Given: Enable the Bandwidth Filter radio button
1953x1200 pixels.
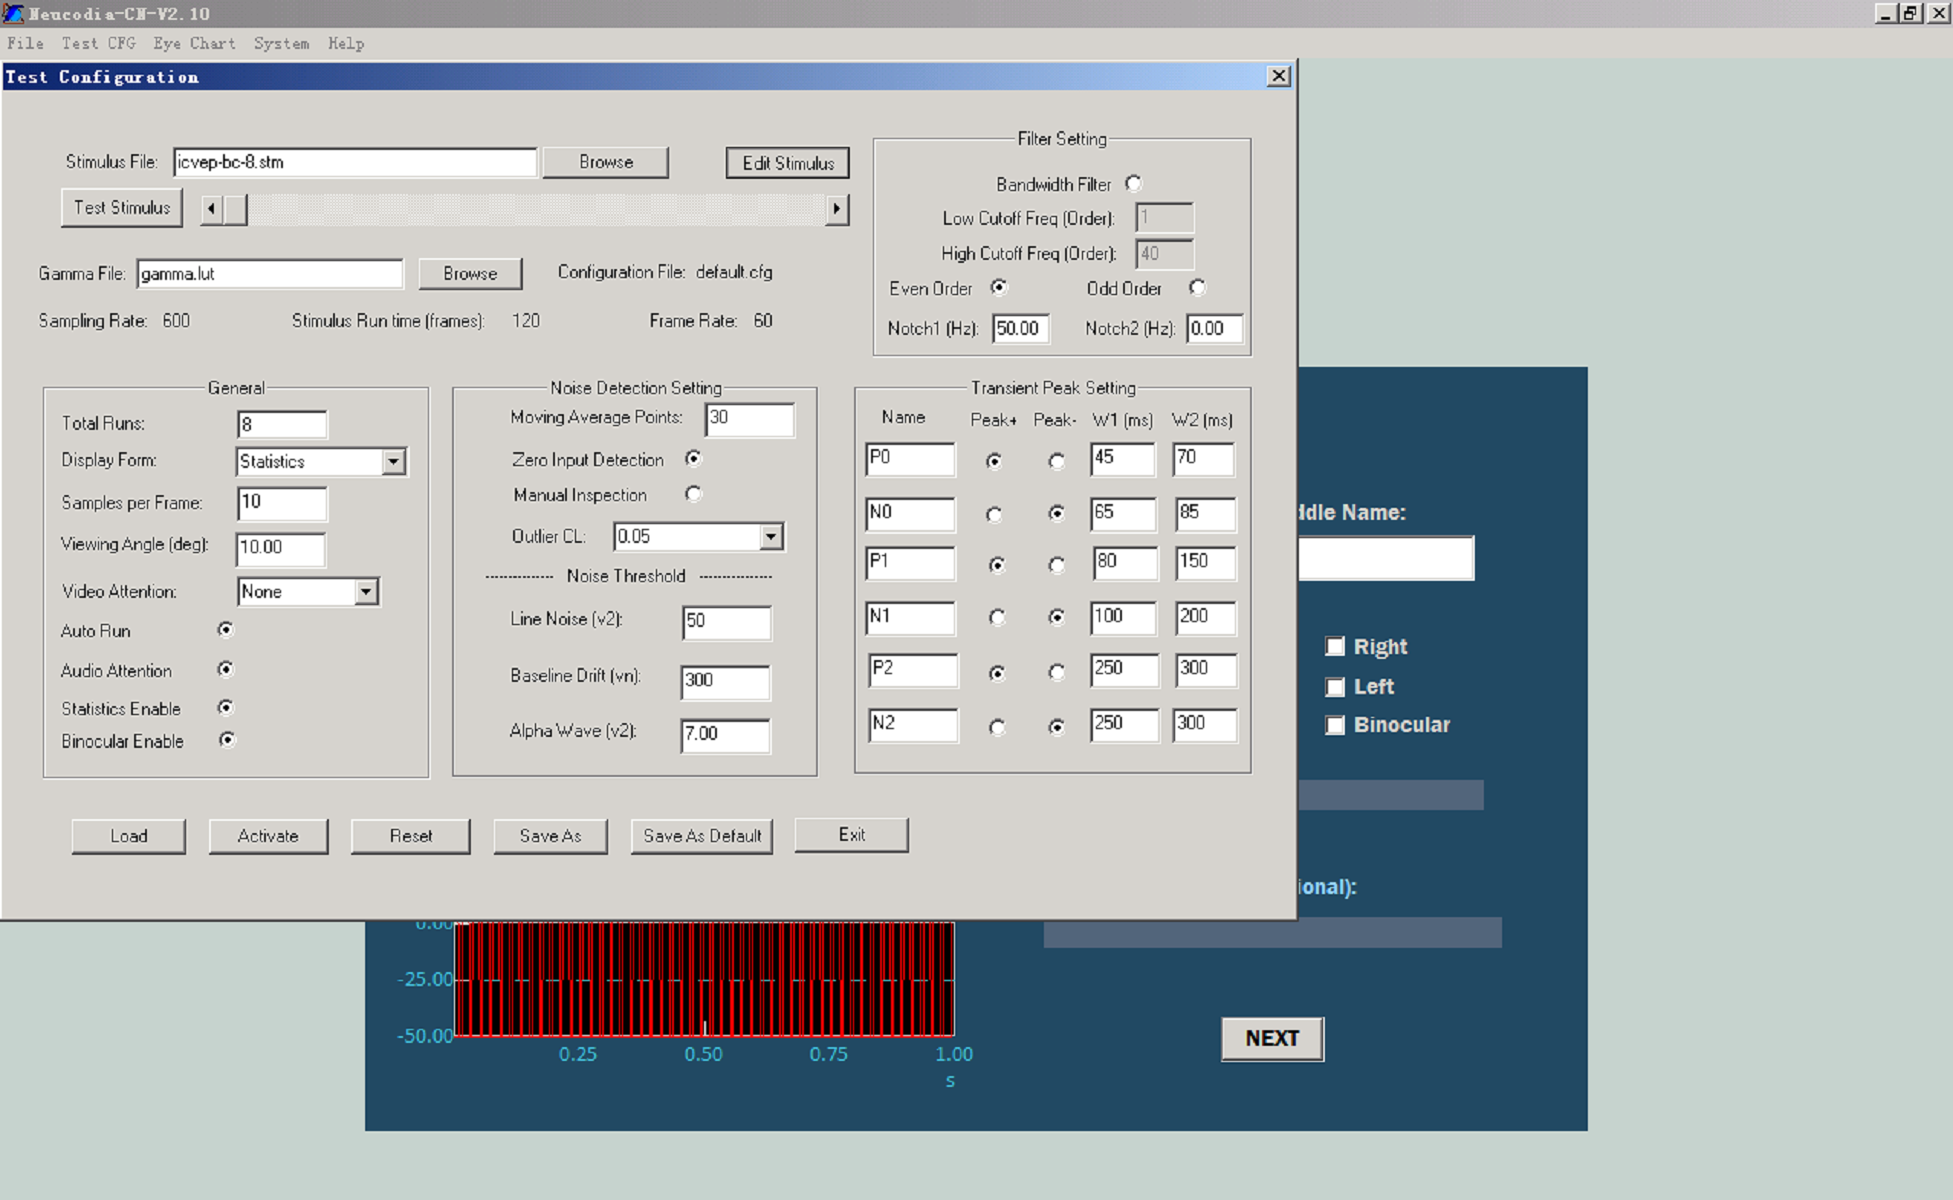Looking at the screenshot, I should click(1133, 184).
